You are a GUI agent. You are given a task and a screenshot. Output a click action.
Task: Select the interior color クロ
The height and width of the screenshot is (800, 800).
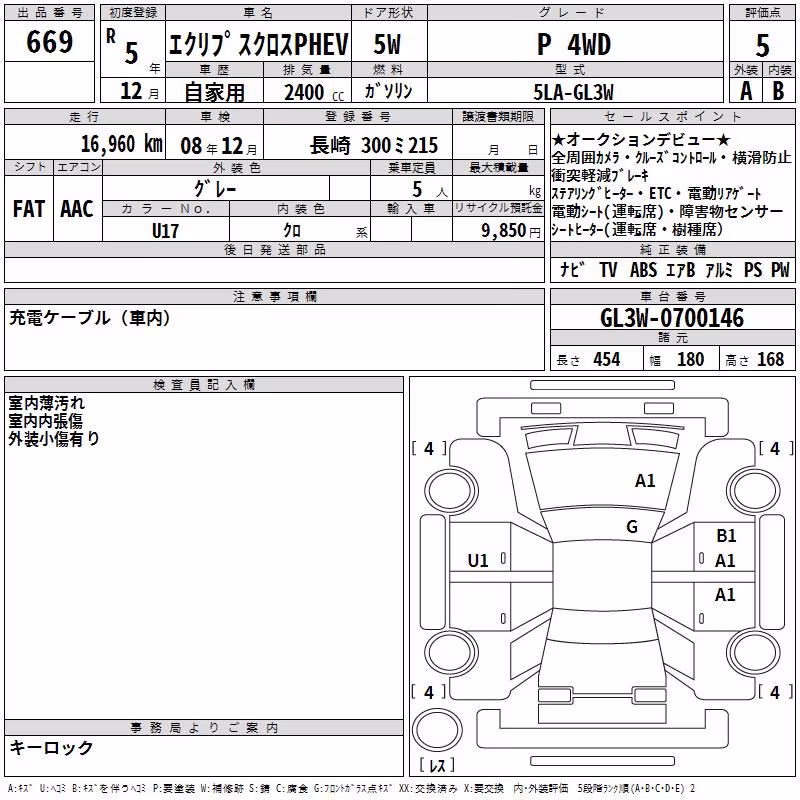click(x=292, y=231)
